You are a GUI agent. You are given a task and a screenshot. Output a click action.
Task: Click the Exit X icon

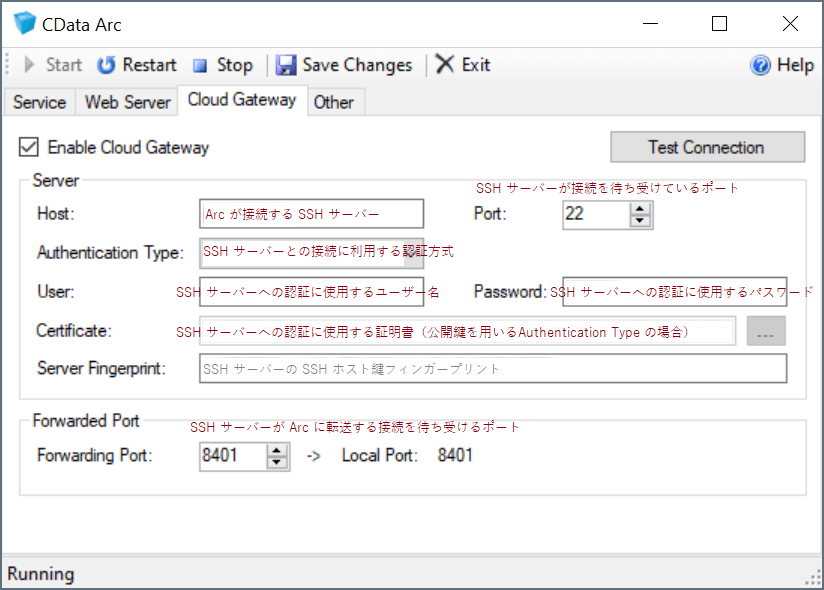(445, 64)
